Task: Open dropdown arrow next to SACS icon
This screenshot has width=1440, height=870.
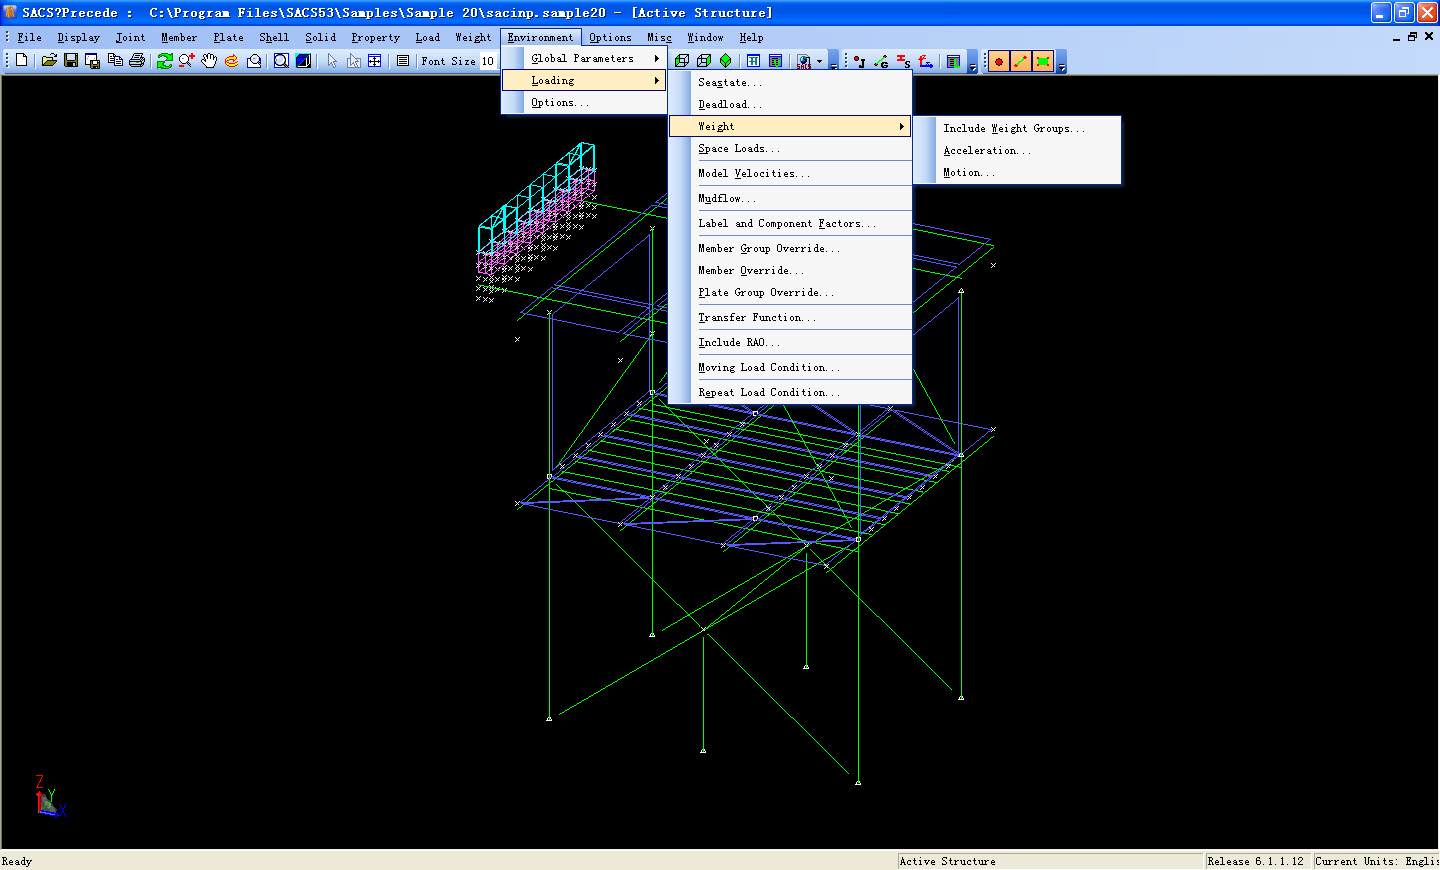Action: (820, 61)
